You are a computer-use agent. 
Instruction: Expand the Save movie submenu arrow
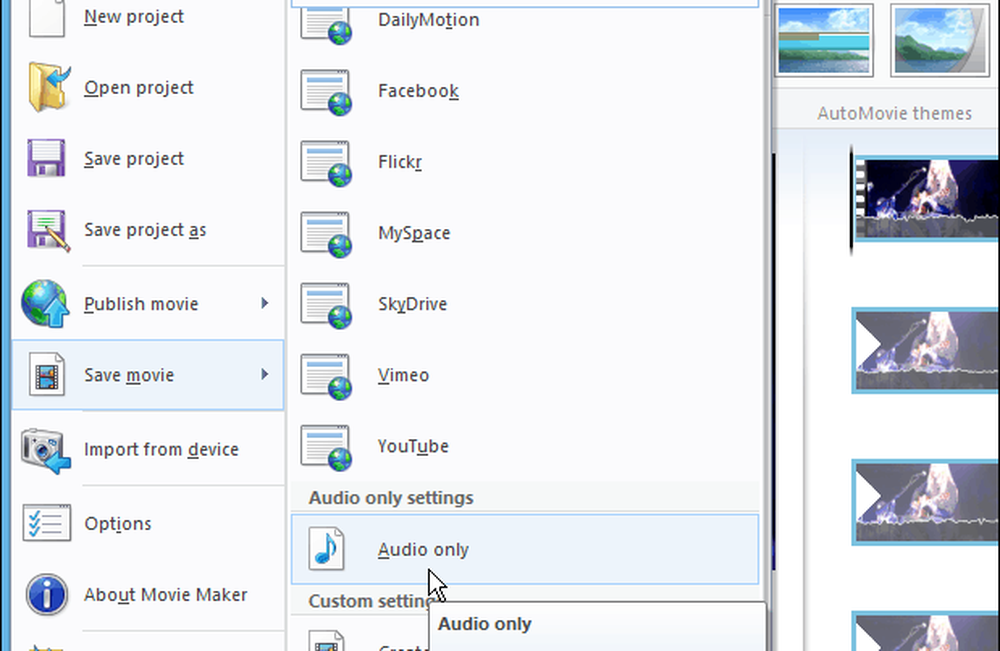[x=265, y=375]
